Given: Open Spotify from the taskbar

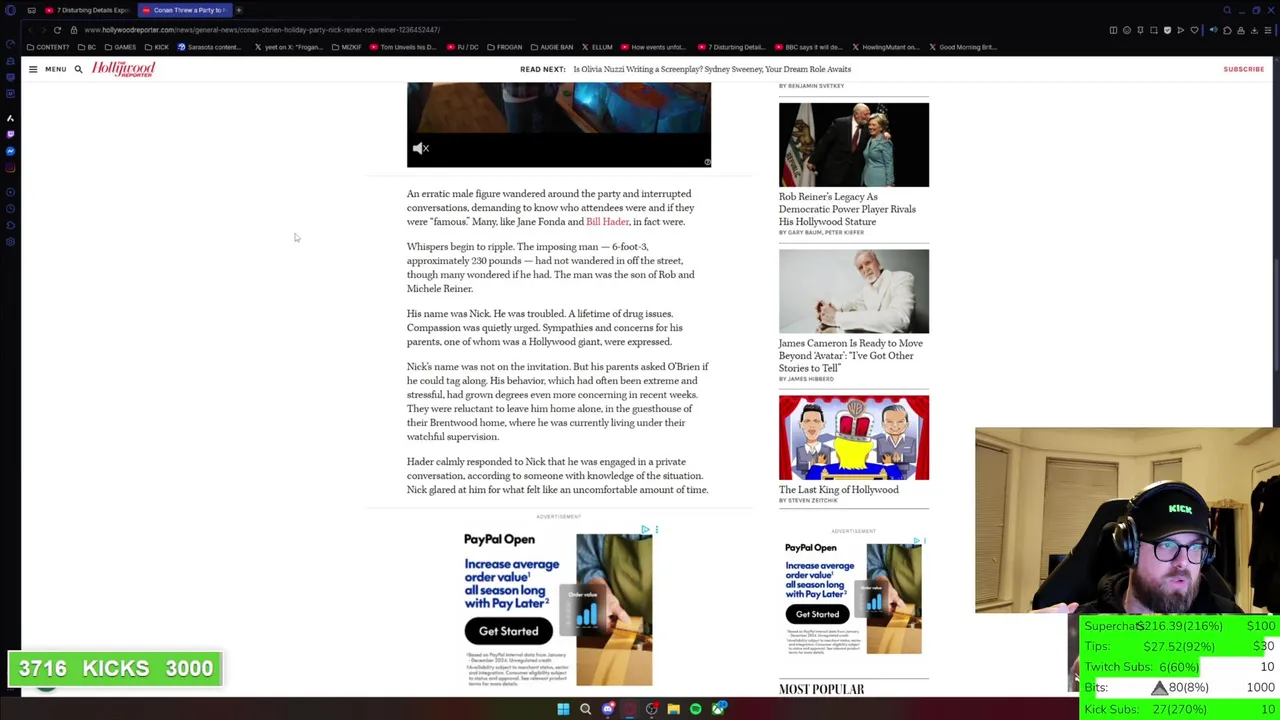Looking at the screenshot, I should [x=695, y=709].
